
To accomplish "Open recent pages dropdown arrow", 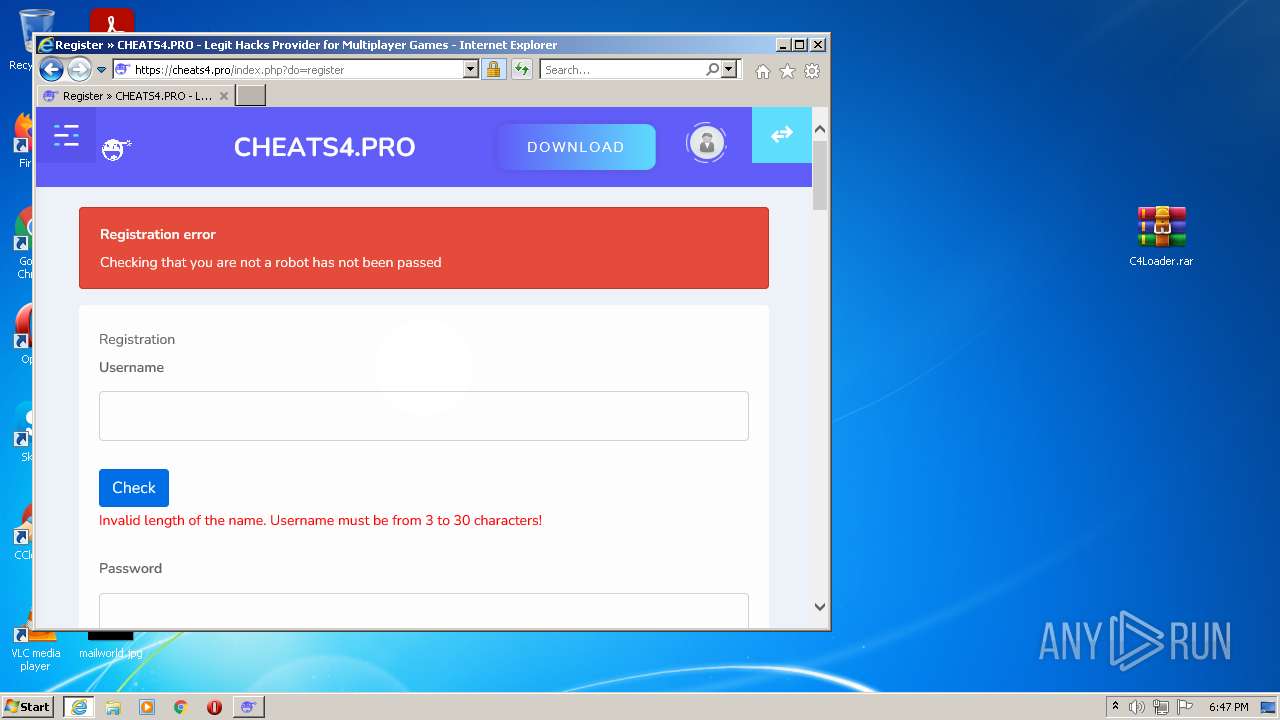I will click(x=101, y=70).
